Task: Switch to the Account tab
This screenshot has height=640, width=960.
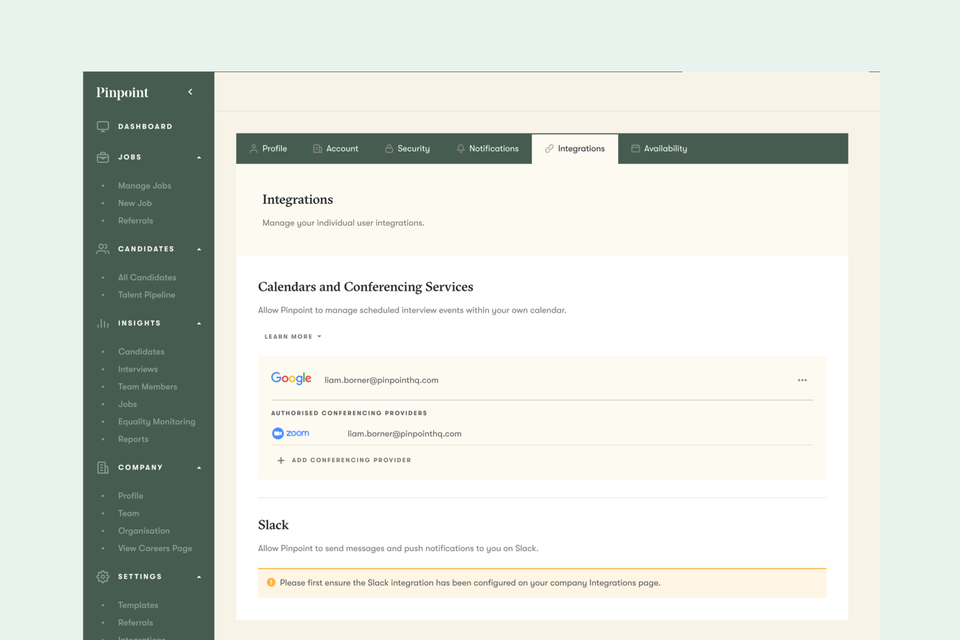Action: click(x=336, y=149)
